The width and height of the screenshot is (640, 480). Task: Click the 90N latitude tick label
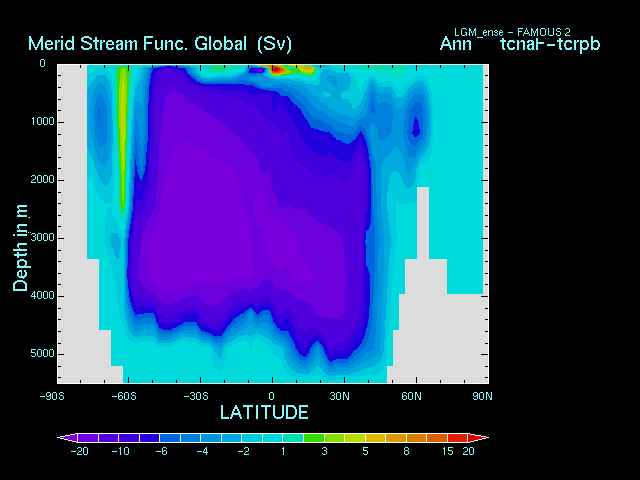point(482,396)
